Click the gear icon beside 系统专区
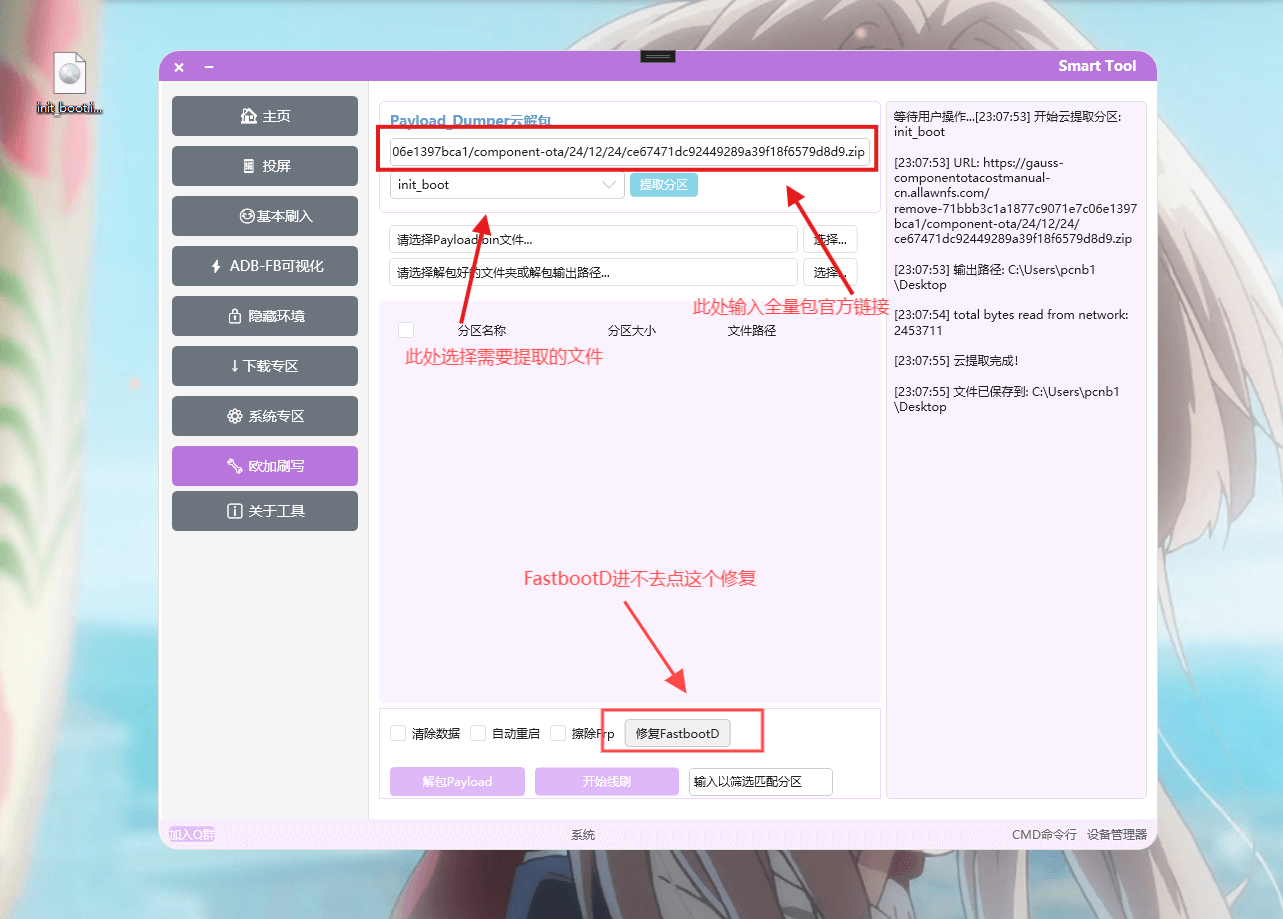 [x=234, y=416]
